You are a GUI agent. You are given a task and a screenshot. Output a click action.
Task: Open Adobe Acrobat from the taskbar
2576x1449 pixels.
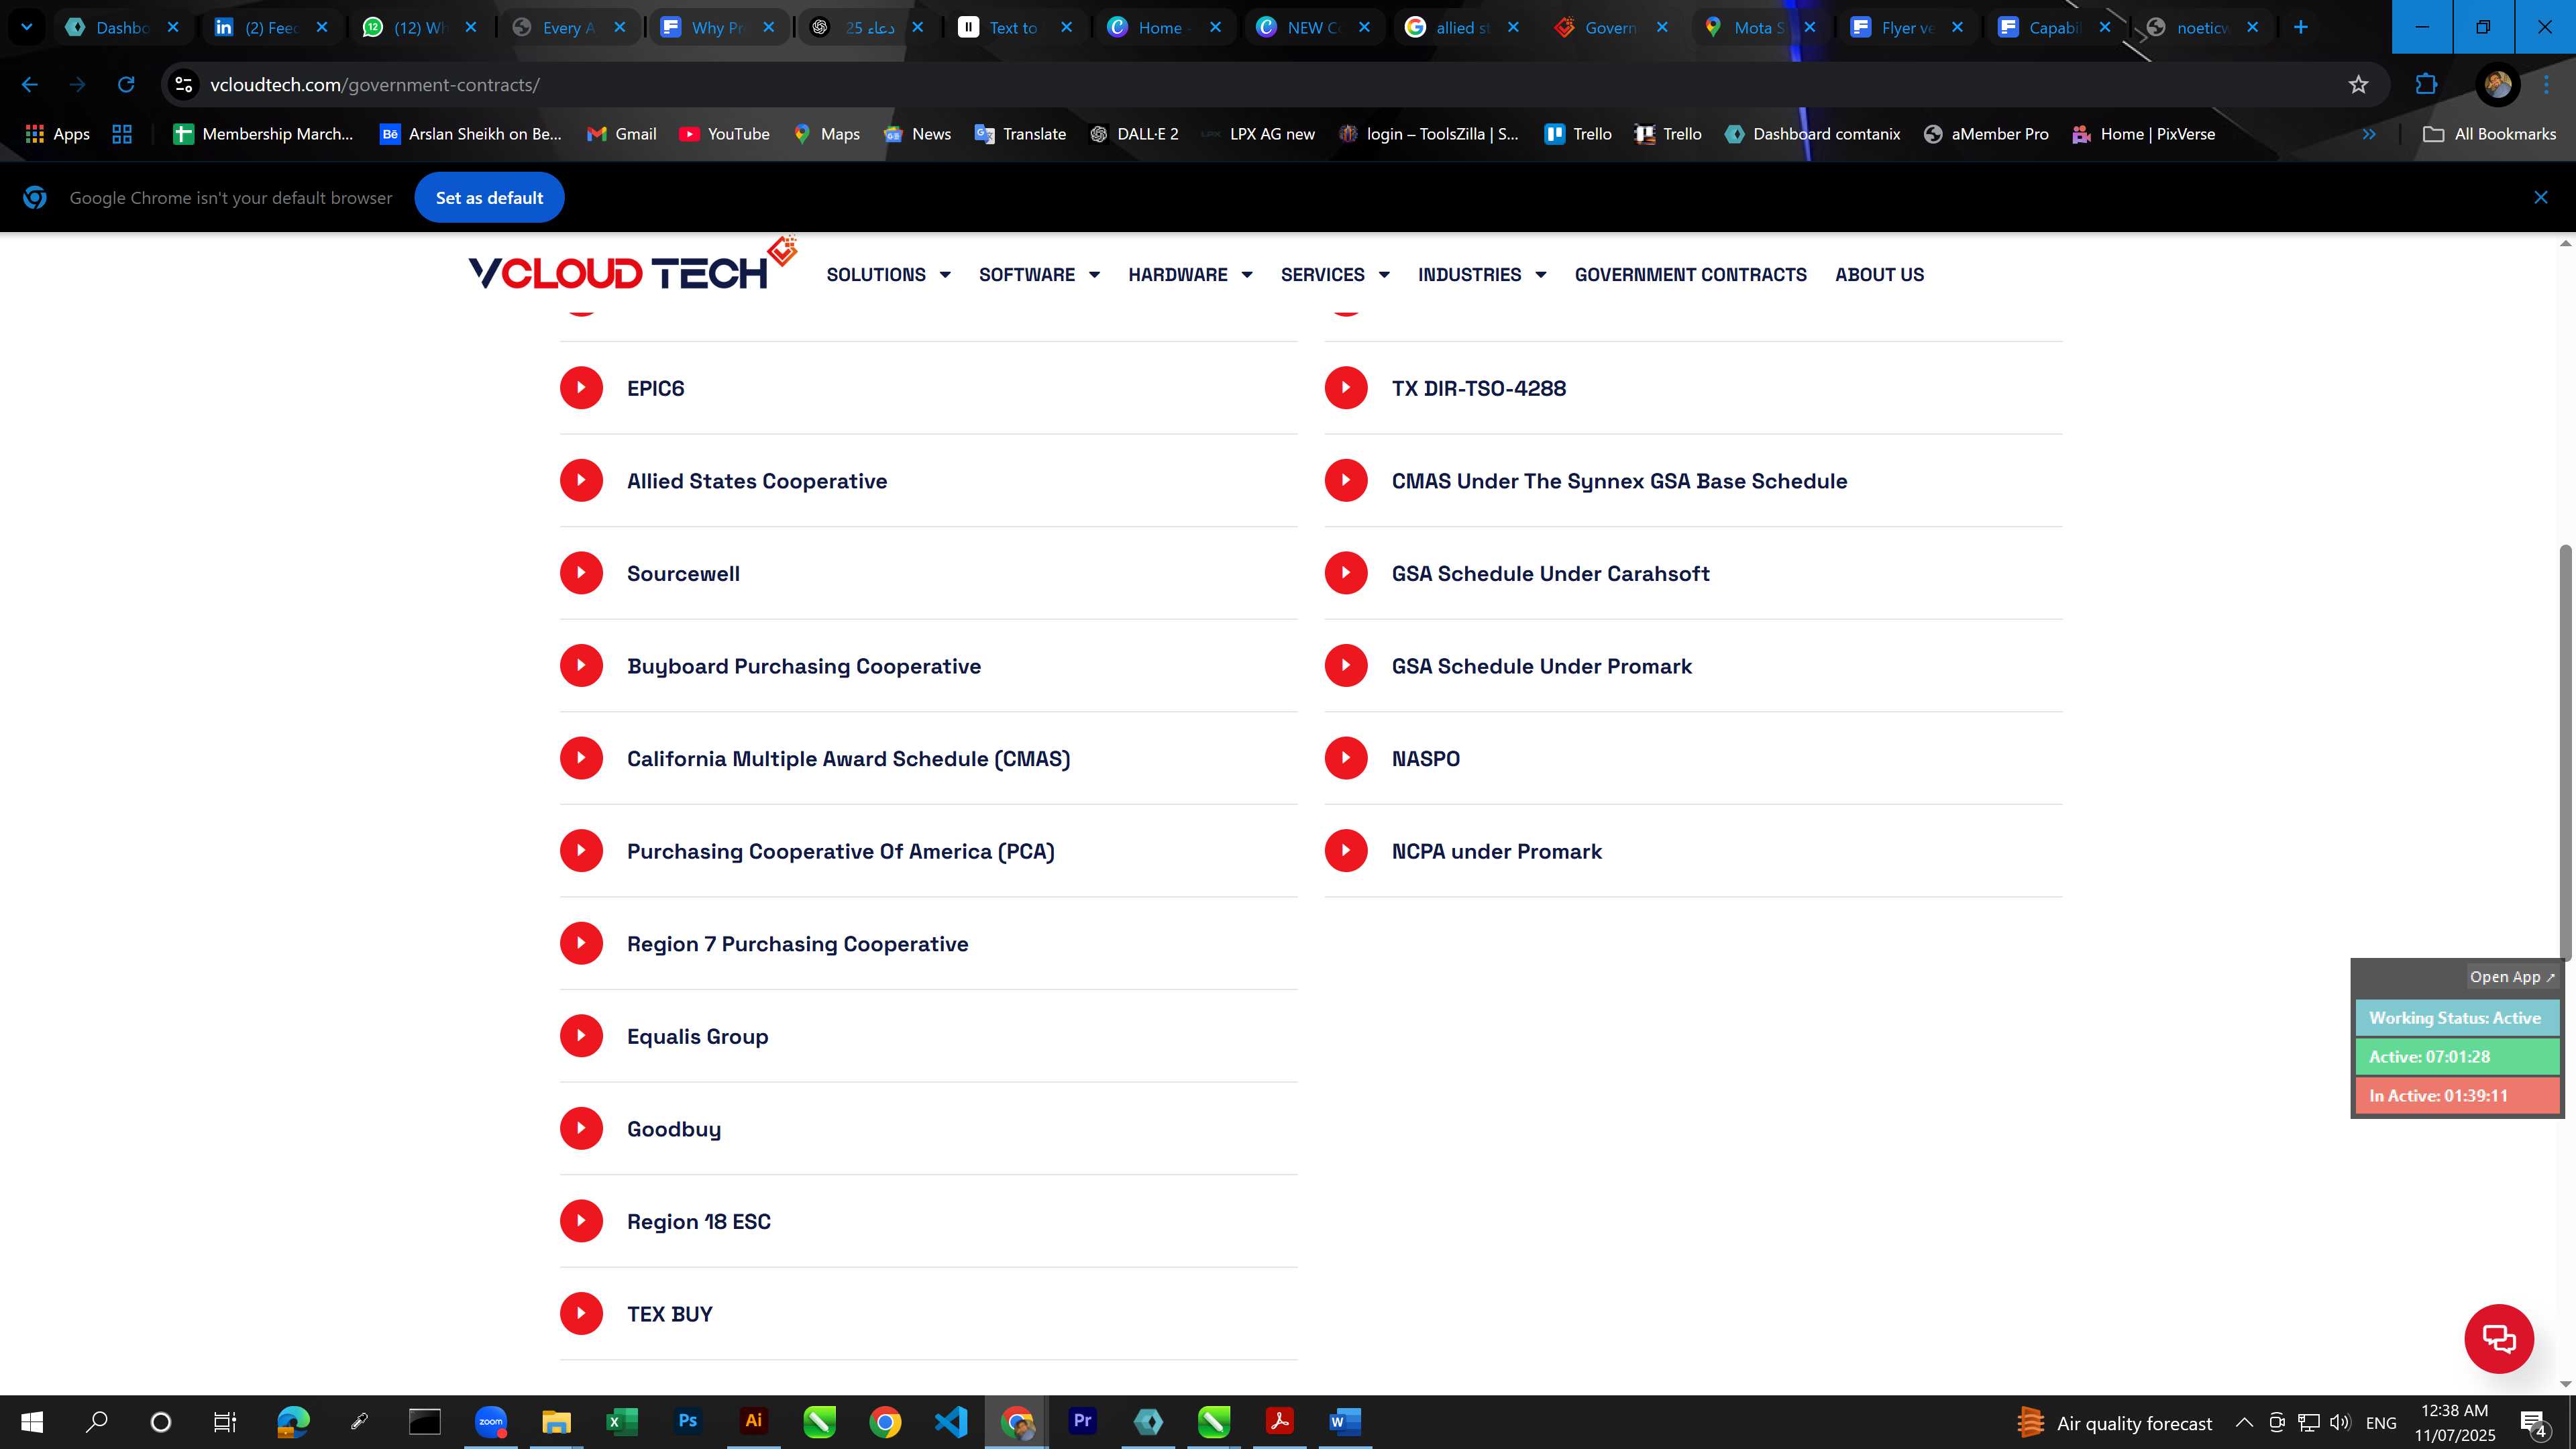click(1279, 1421)
